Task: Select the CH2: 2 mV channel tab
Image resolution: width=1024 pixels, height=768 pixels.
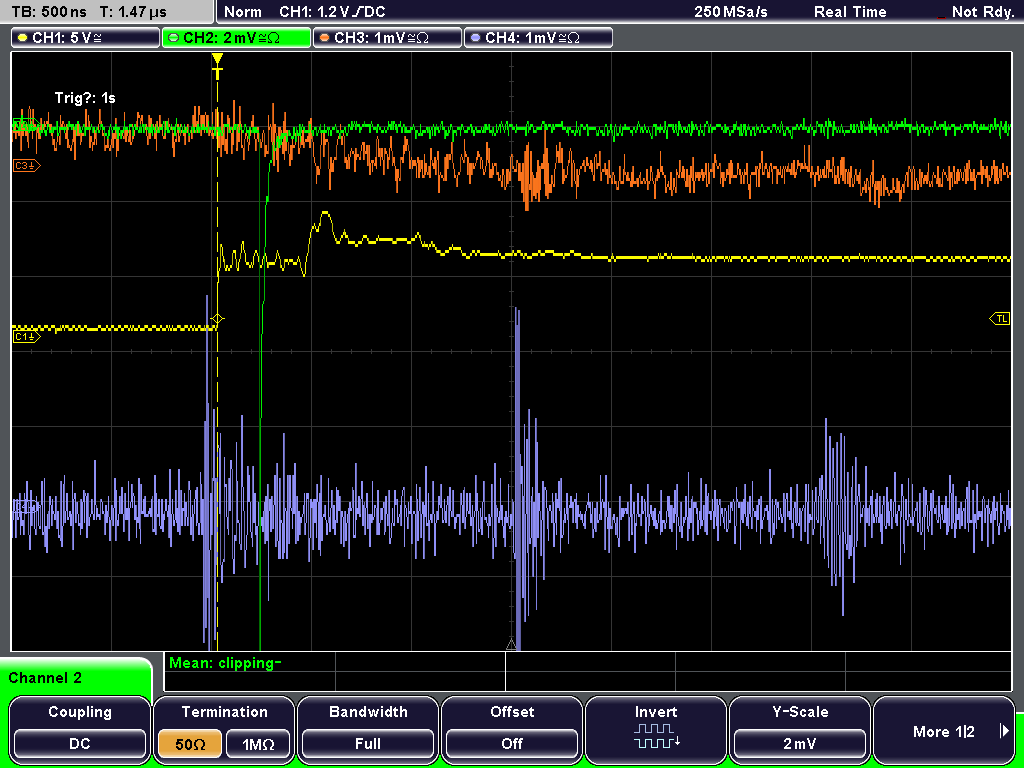Action: pyautogui.click(x=236, y=38)
